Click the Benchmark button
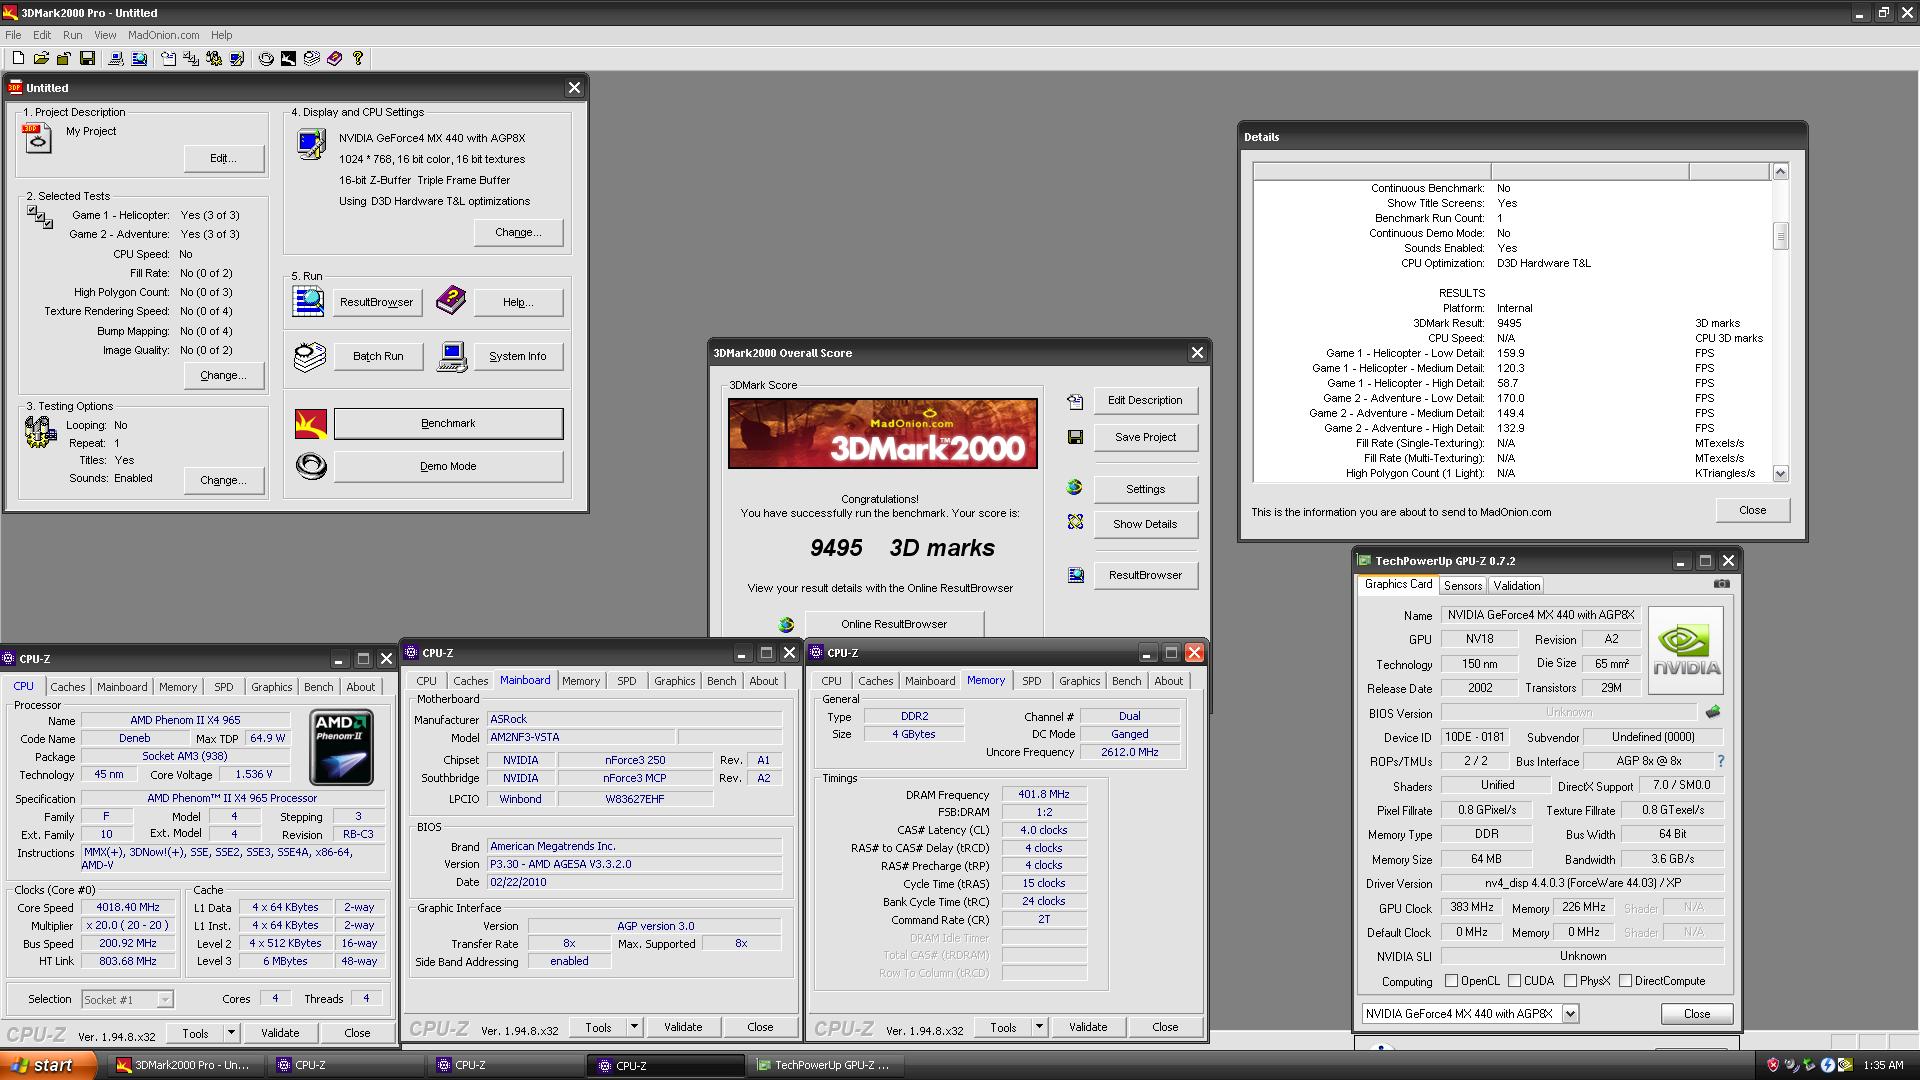The width and height of the screenshot is (1920, 1080). point(448,424)
